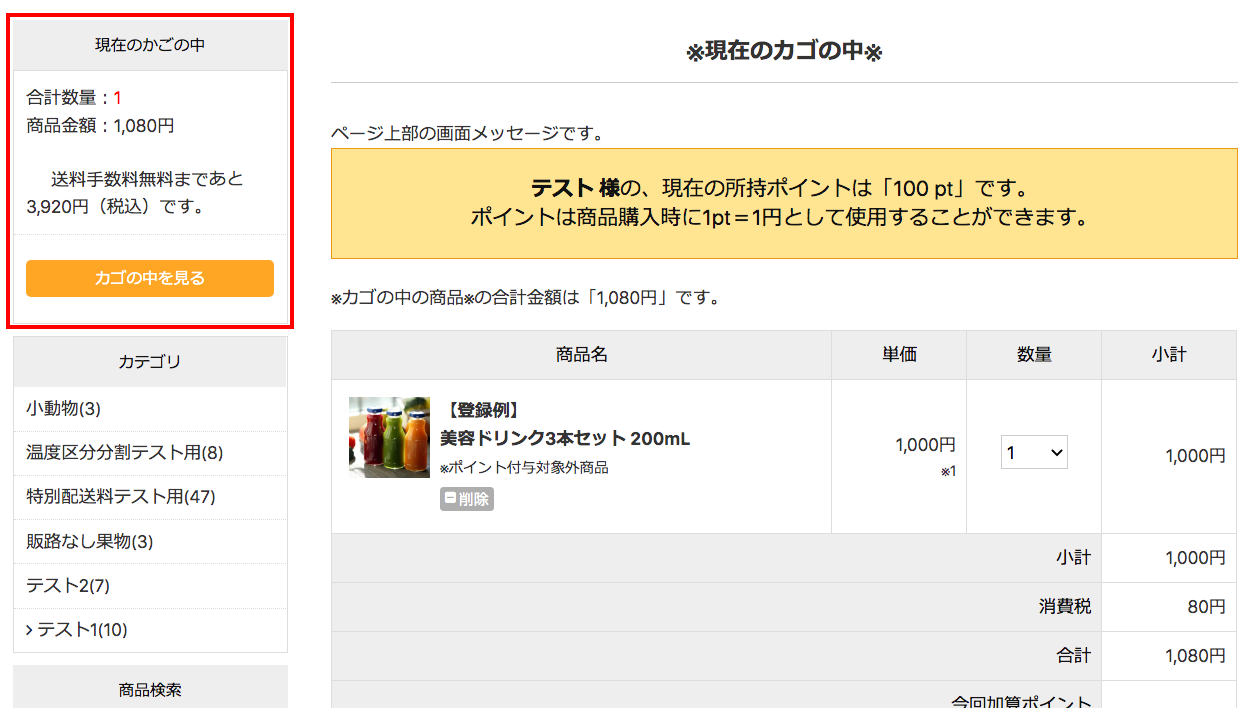The height and width of the screenshot is (708, 1247).
Task: Choose the テスト2(7) category
Action: pos(68,585)
